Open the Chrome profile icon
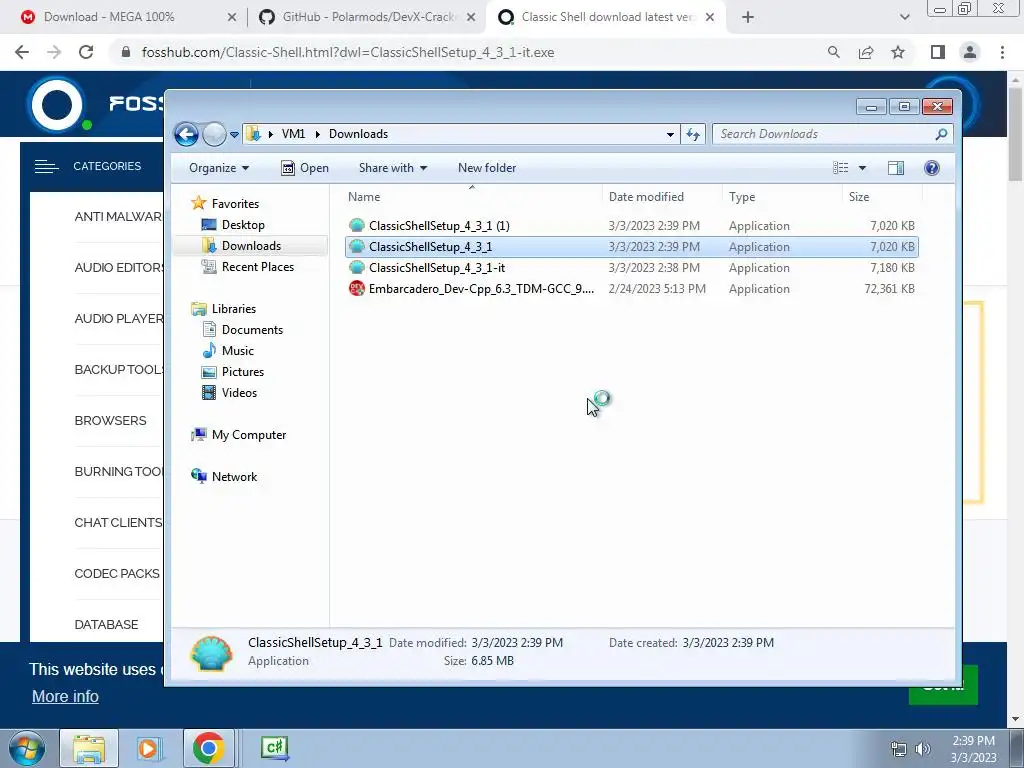 tap(970, 52)
